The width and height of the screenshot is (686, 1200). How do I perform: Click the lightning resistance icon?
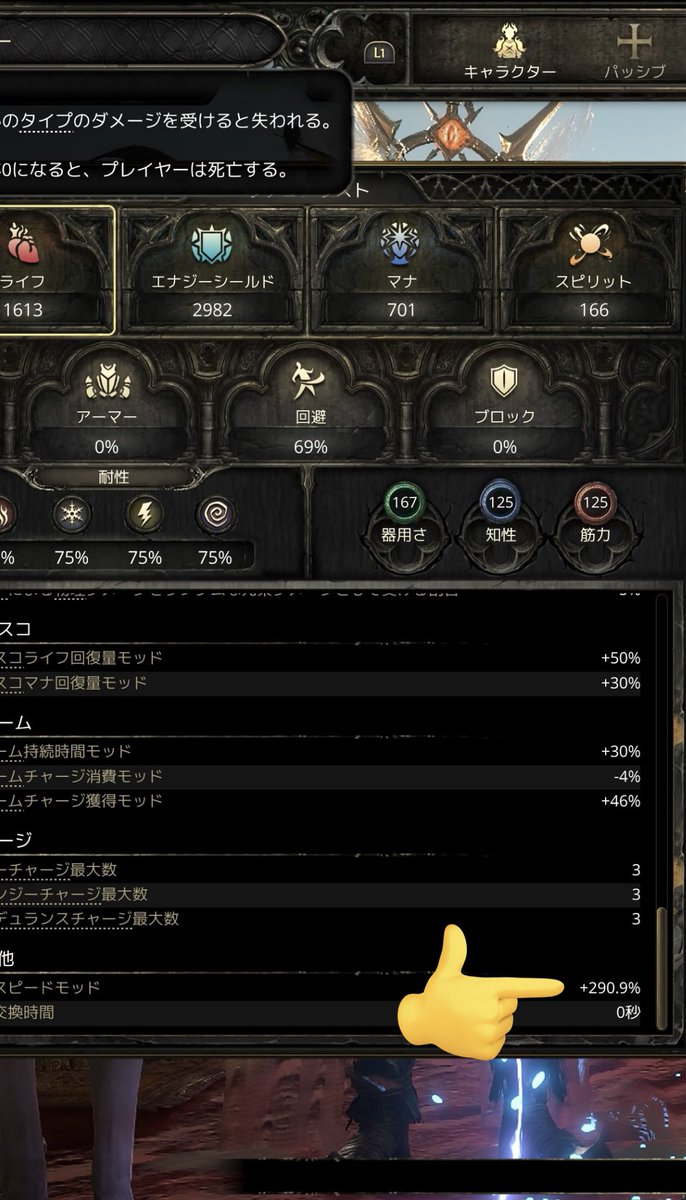click(x=144, y=515)
